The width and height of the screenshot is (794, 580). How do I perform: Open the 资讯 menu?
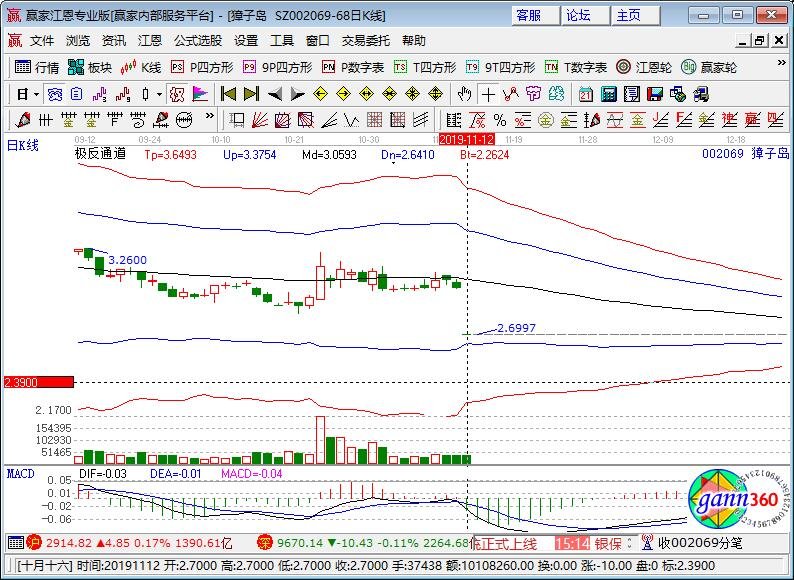114,41
